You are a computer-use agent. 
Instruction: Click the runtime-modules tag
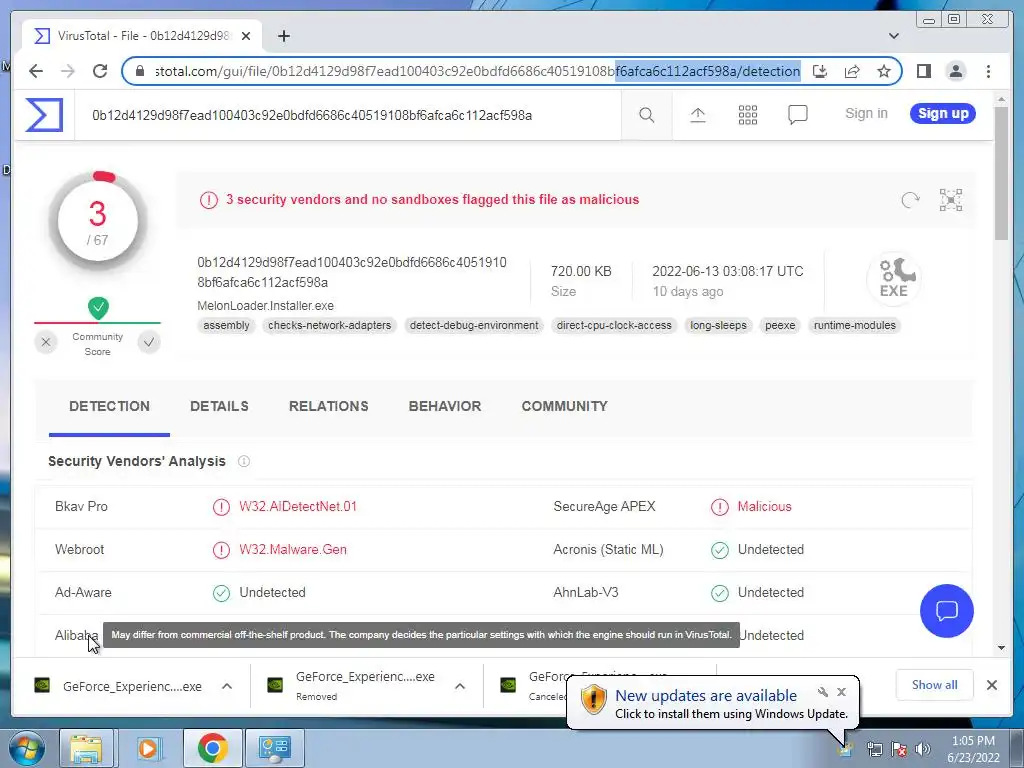tap(855, 325)
